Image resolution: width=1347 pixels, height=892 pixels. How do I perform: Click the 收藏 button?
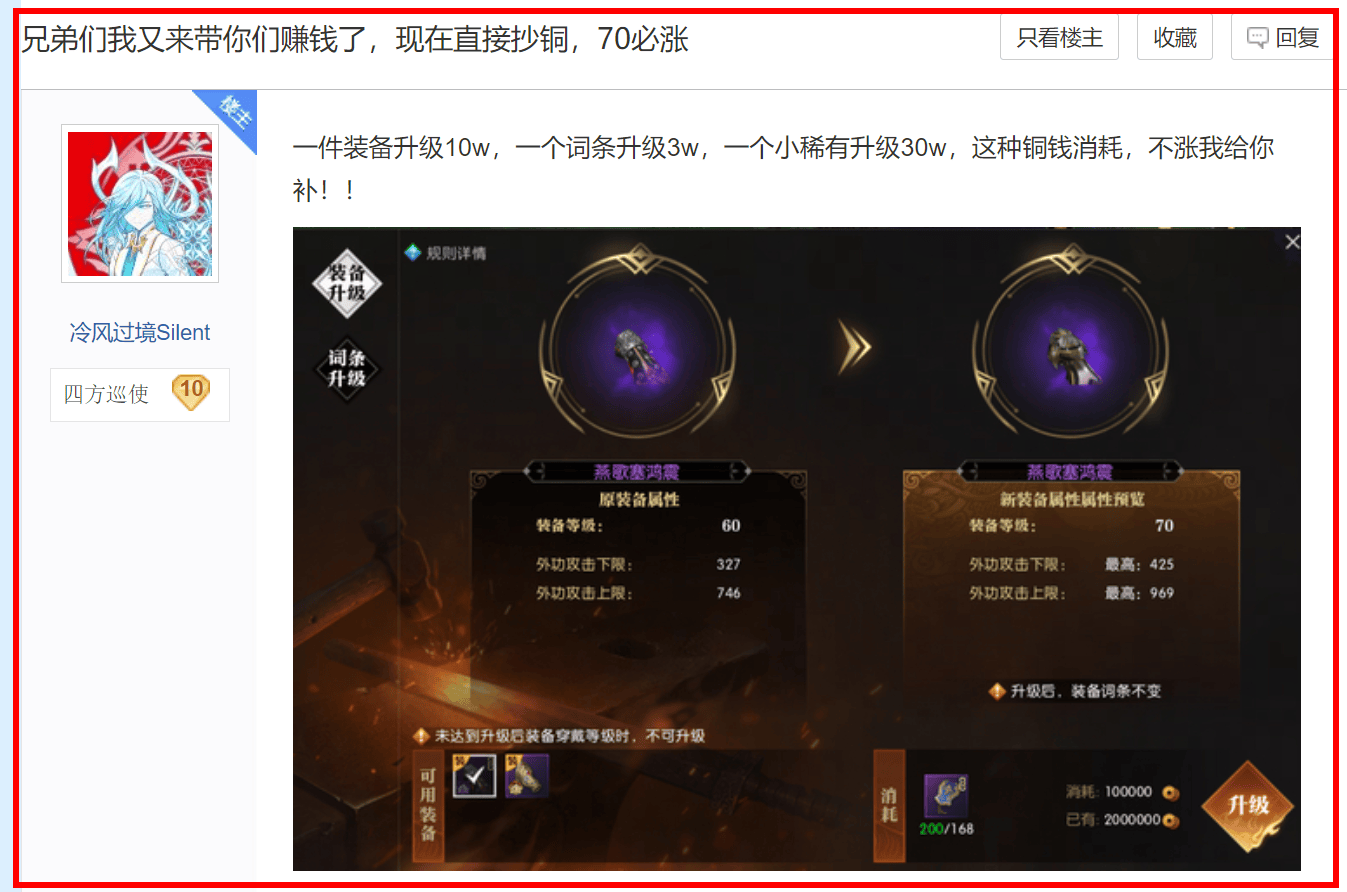(1175, 38)
